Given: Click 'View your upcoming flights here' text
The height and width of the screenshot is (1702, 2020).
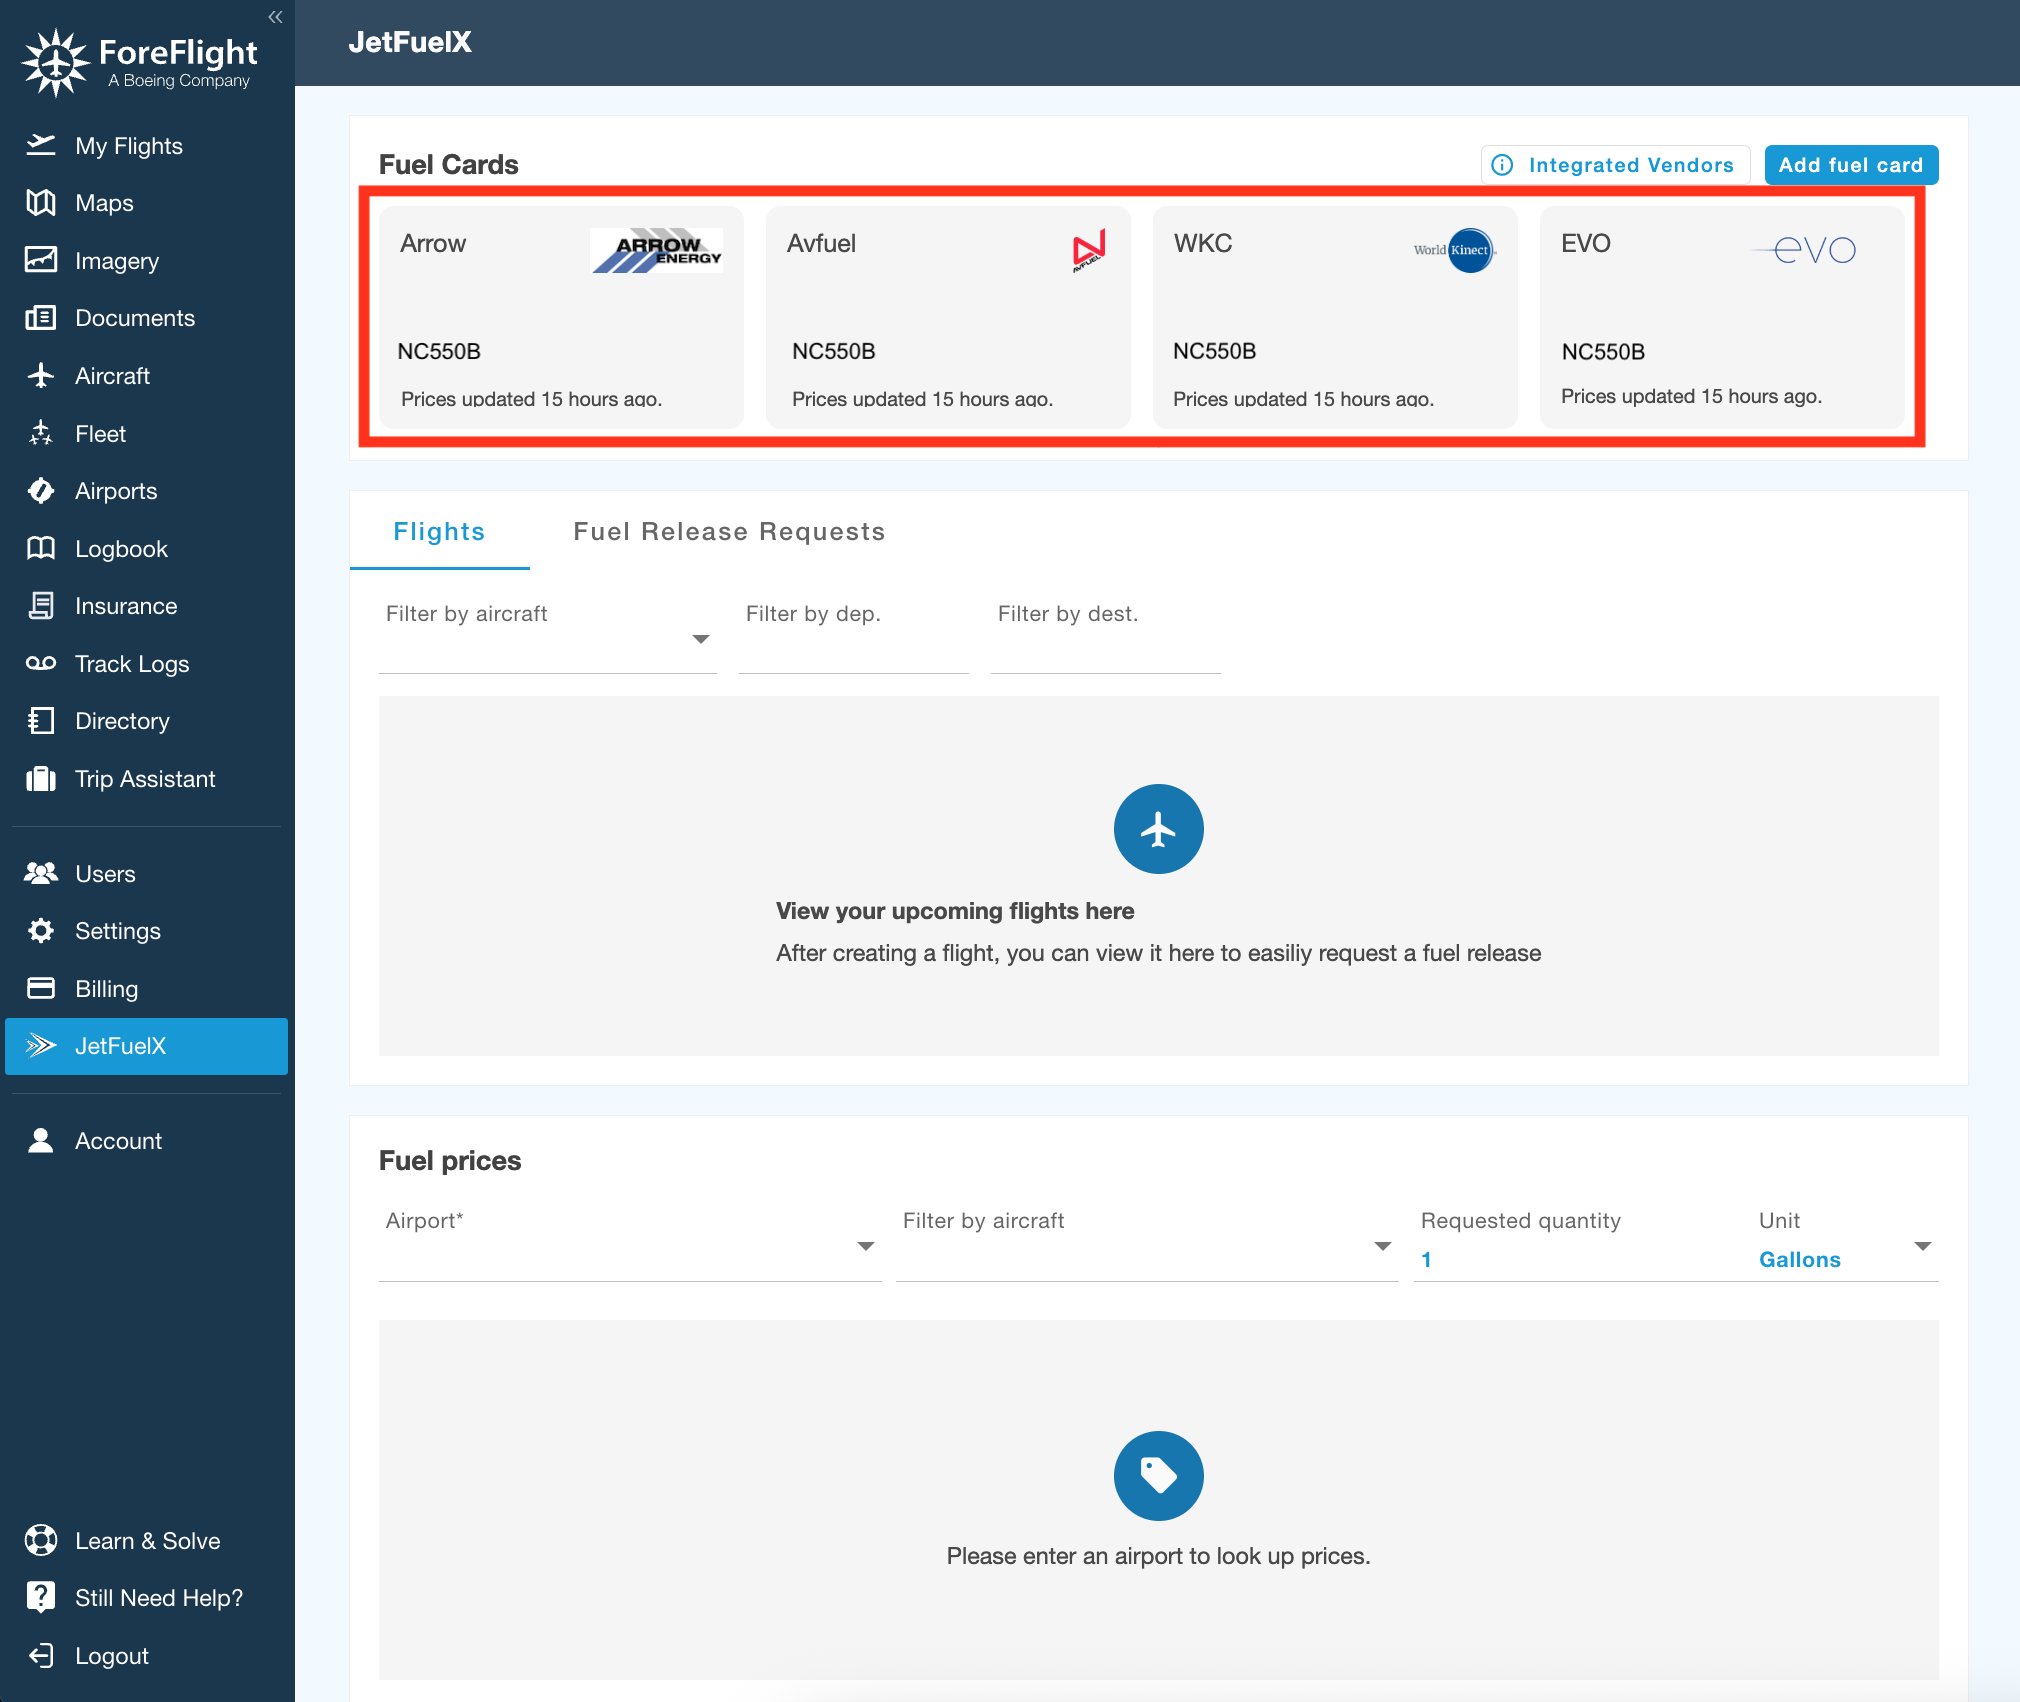Looking at the screenshot, I should pos(955,911).
